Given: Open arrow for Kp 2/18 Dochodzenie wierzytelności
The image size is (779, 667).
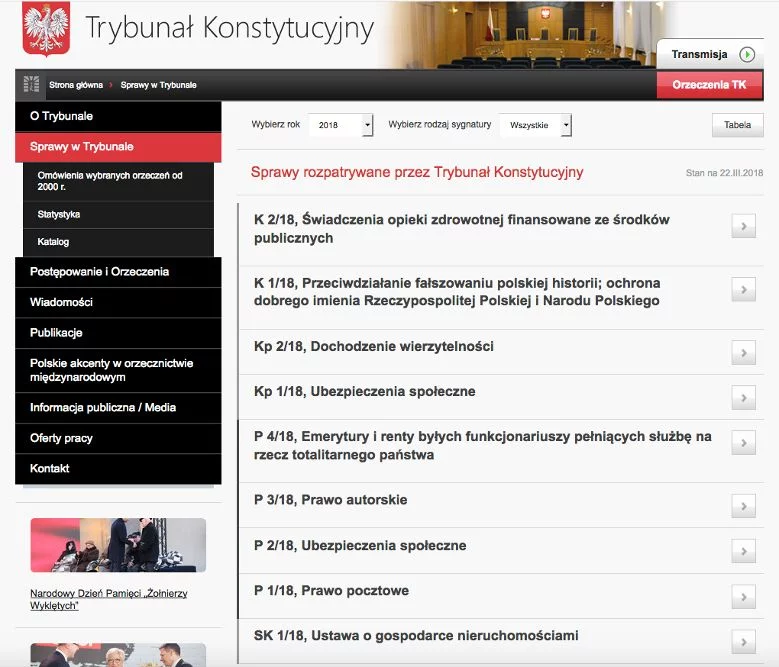Looking at the screenshot, I should pyautogui.click(x=743, y=353).
